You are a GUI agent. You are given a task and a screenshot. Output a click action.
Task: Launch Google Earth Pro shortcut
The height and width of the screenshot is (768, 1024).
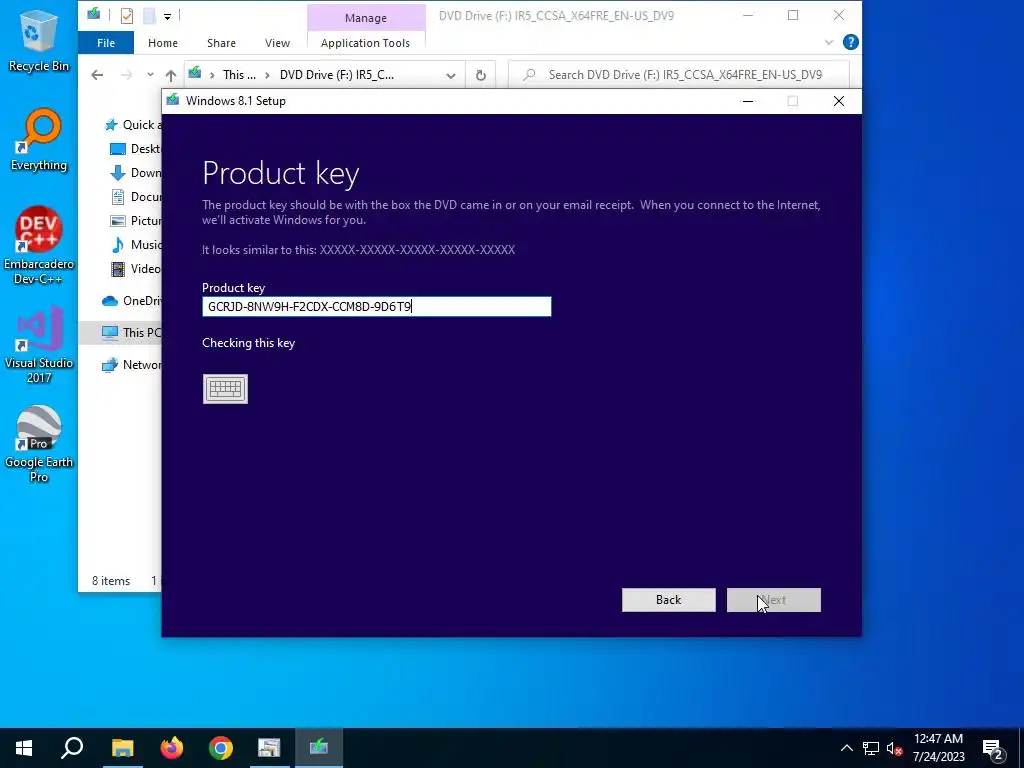point(39,444)
